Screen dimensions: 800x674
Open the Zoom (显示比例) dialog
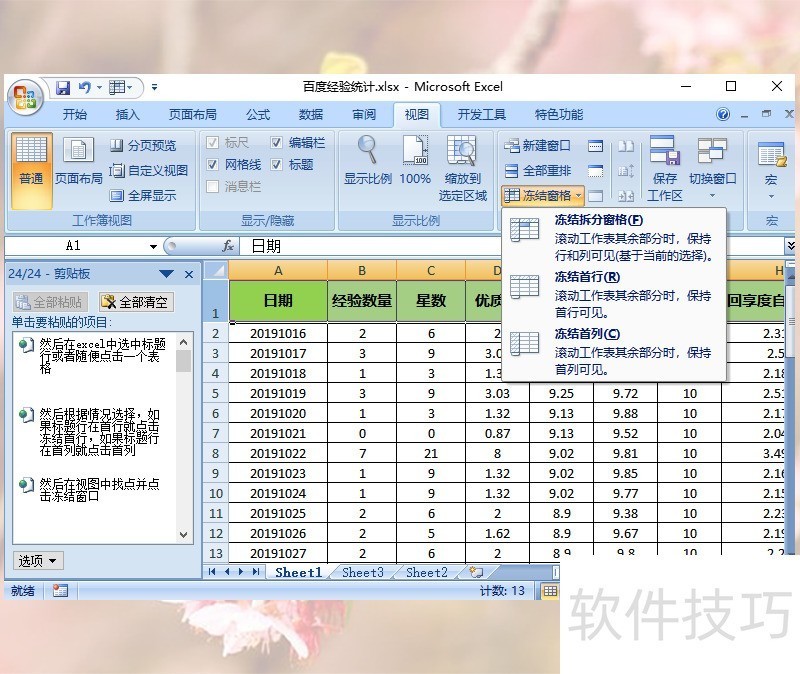click(367, 161)
